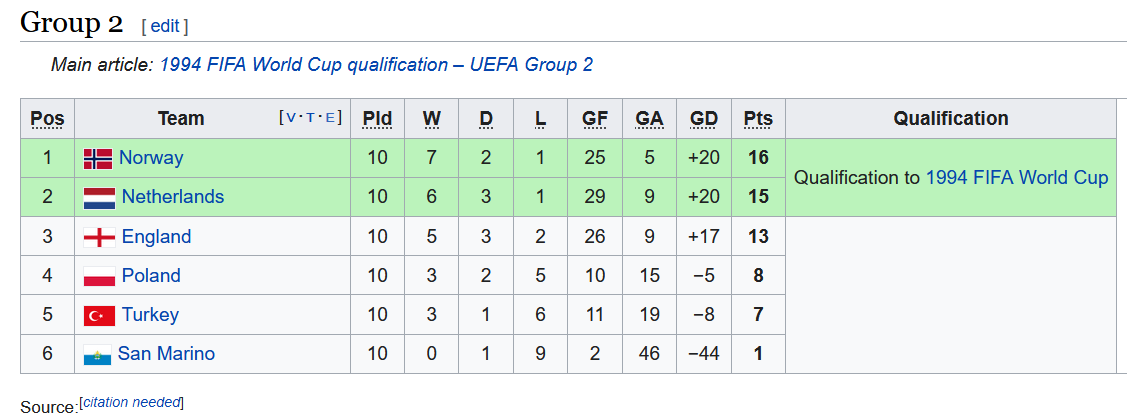The height and width of the screenshot is (417, 1127).
Task: Click the Poland flag icon
Action: point(99,276)
